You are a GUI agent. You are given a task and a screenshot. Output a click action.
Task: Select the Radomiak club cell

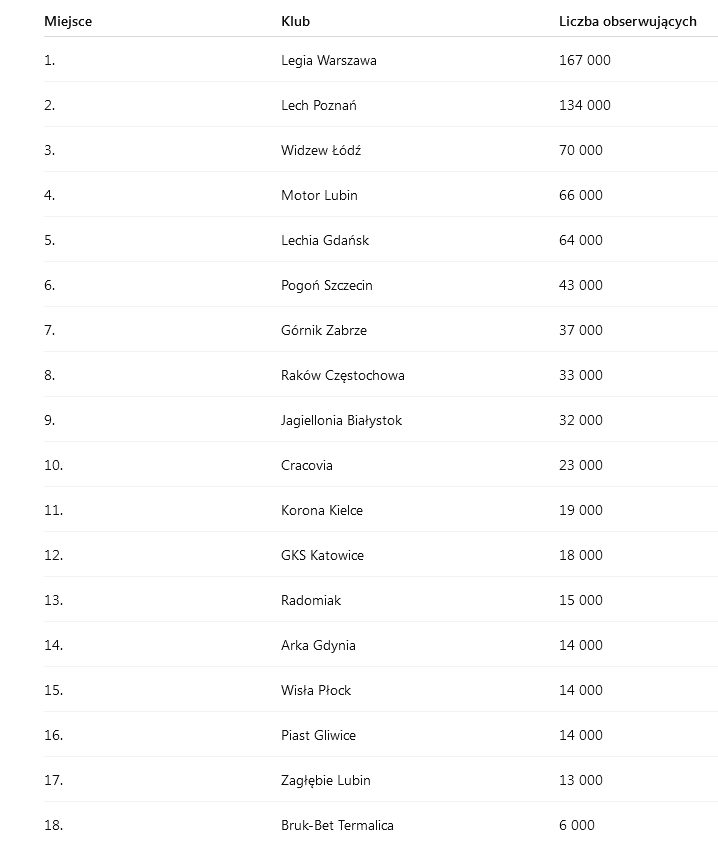pyautogui.click(x=311, y=600)
